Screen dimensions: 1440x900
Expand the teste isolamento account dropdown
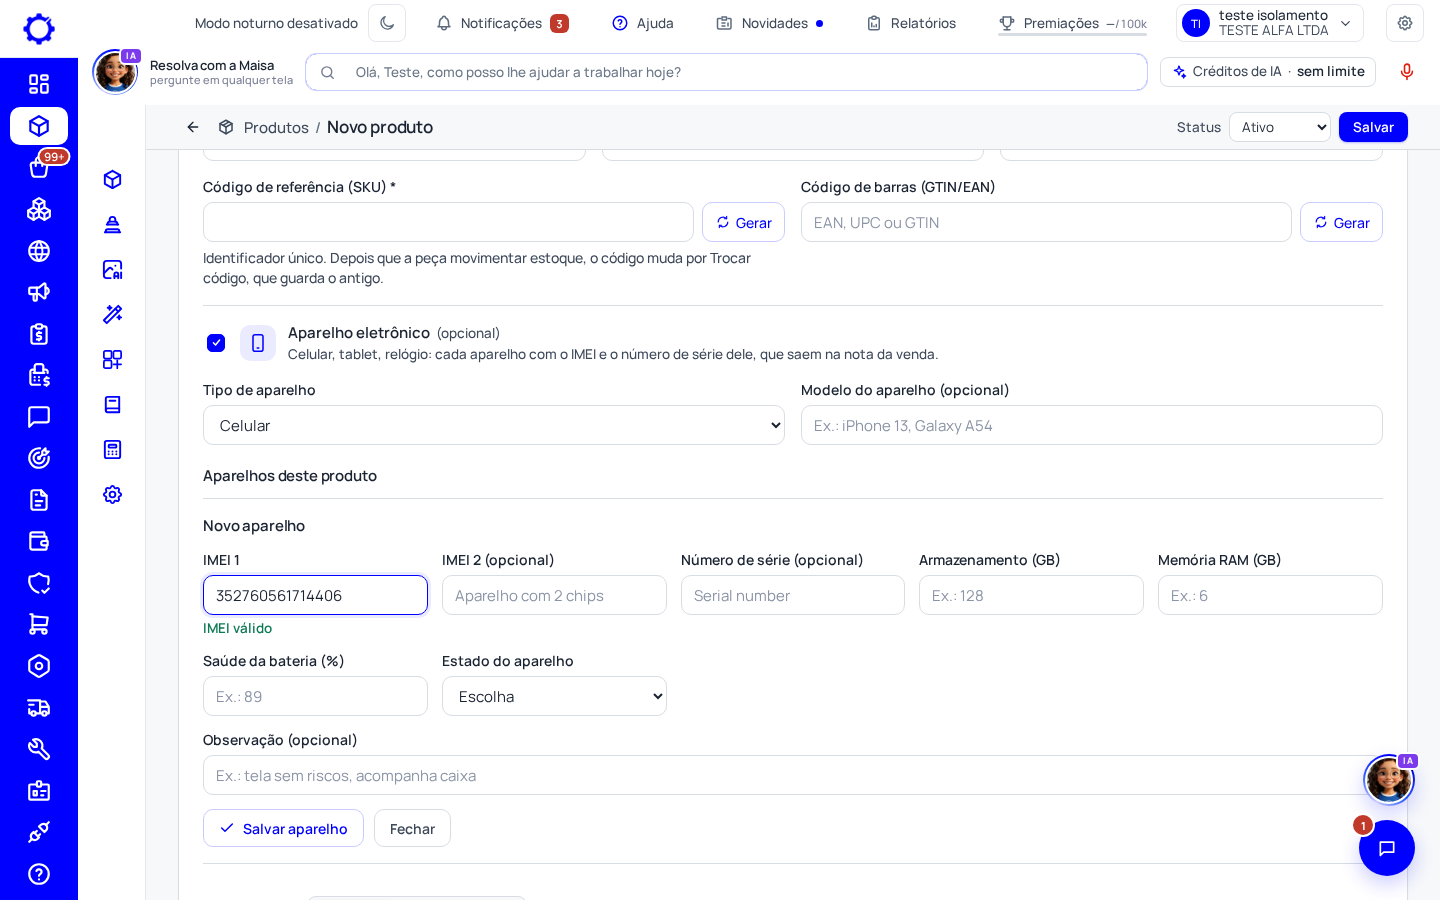coord(1270,23)
